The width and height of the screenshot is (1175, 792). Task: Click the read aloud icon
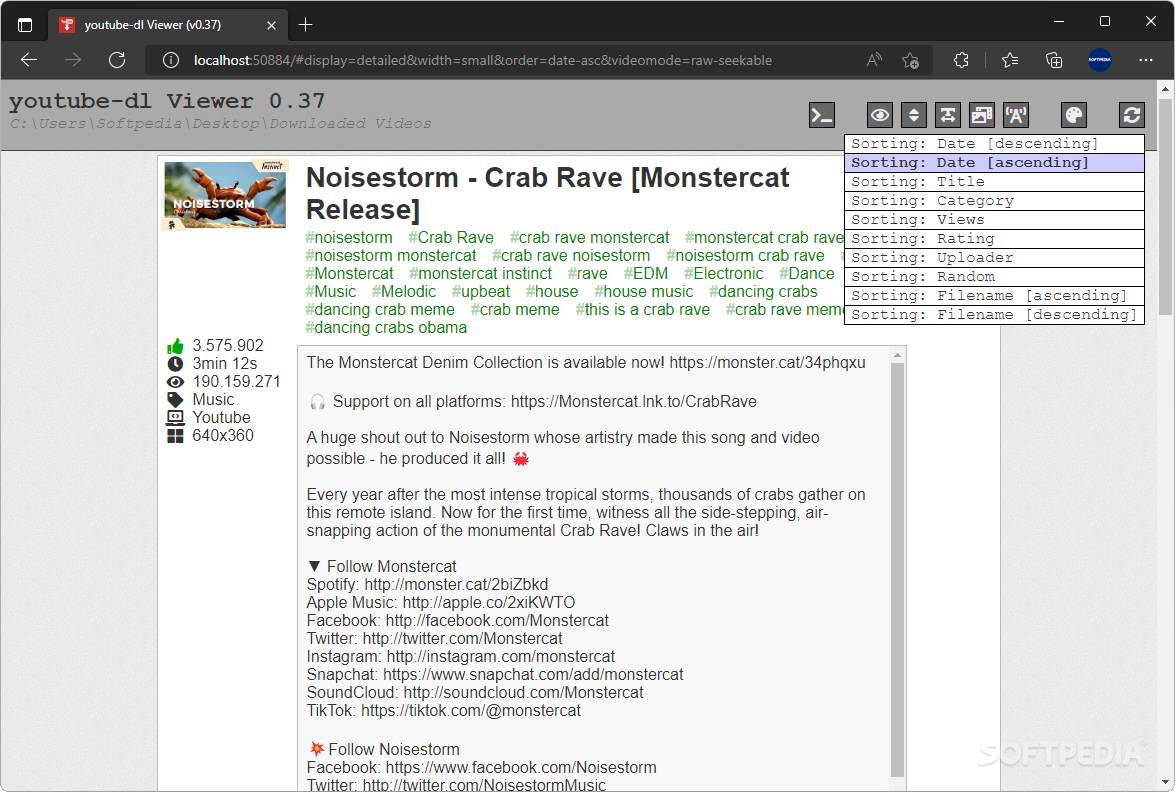tap(874, 60)
